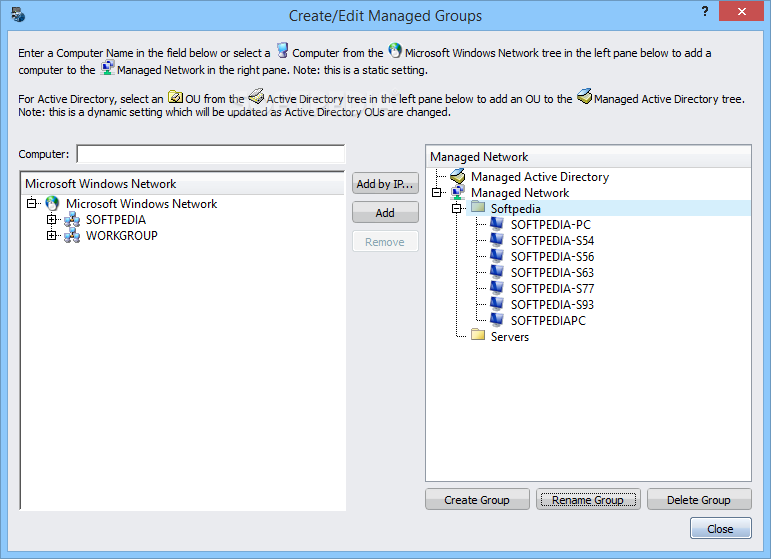The width and height of the screenshot is (771, 559).
Task: Select the Managed Active Directory label
Action: click(x=540, y=177)
